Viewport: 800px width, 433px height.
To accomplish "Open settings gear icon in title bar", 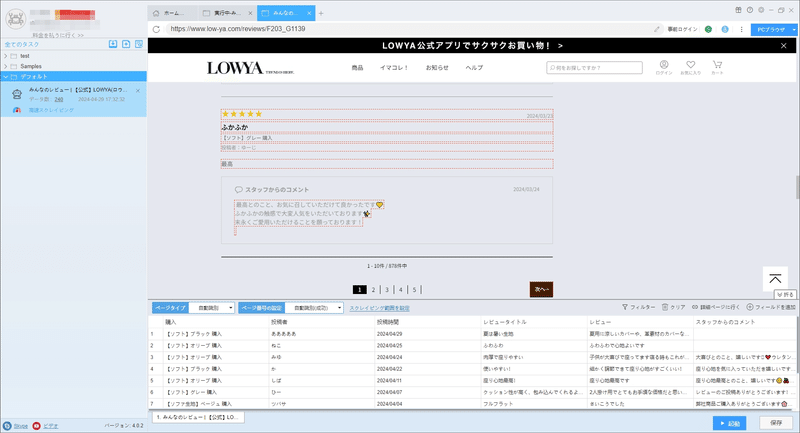I will [x=761, y=10].
